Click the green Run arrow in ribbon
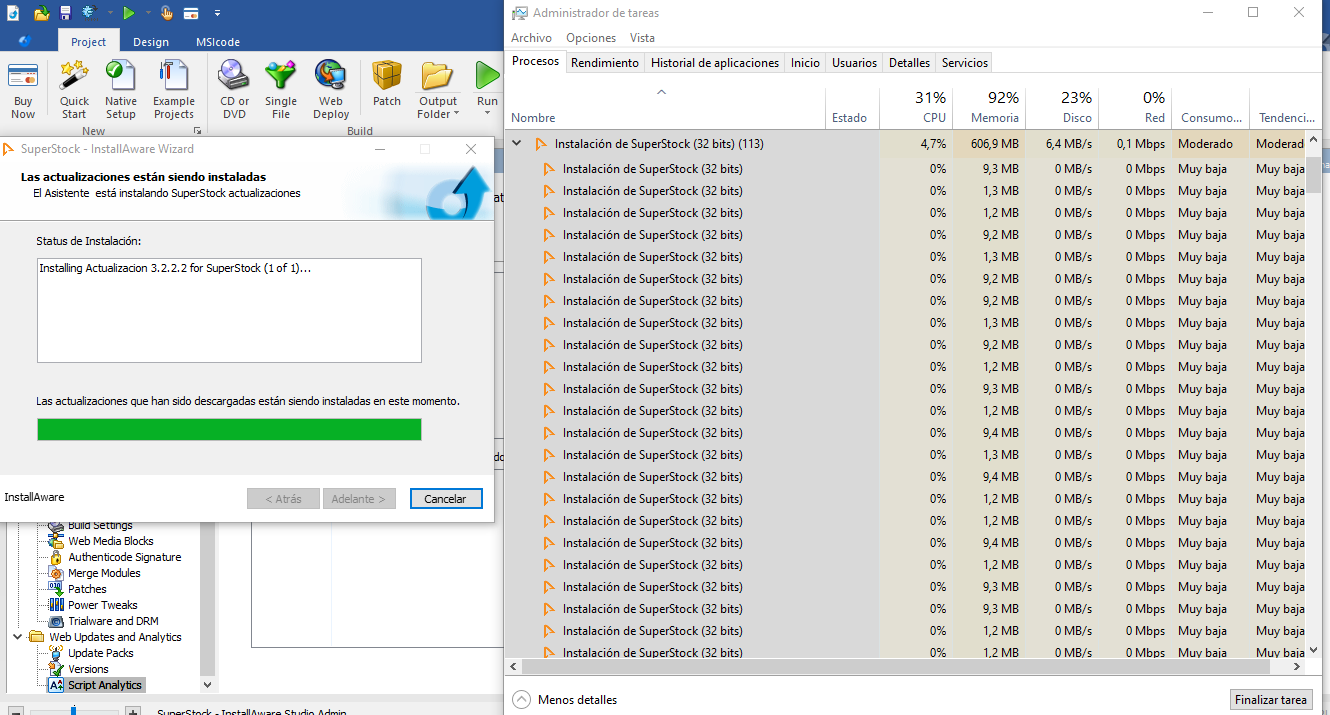This screenshot has height=715, width=1330. [487, 76]
